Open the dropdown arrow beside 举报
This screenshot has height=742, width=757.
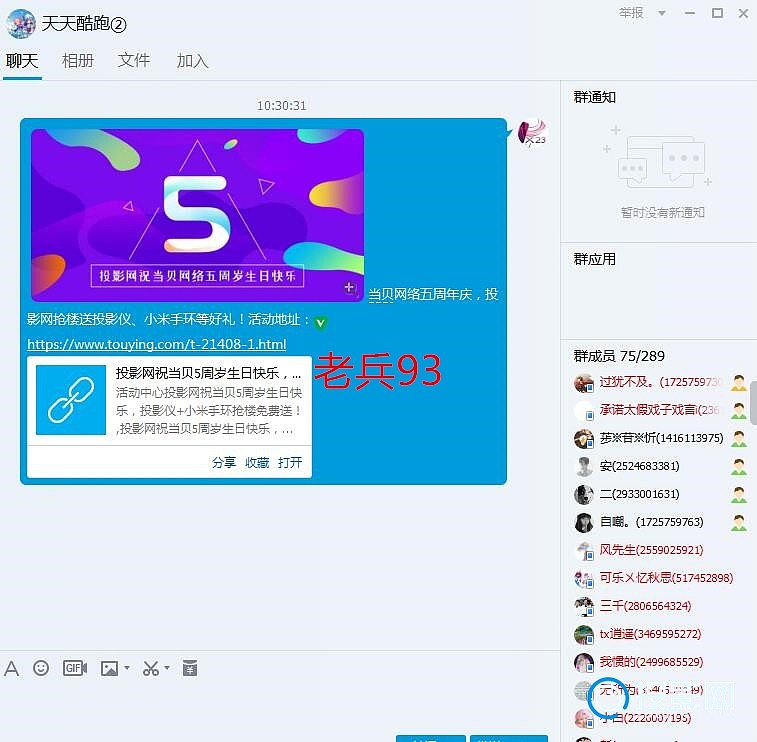(662, 13)
